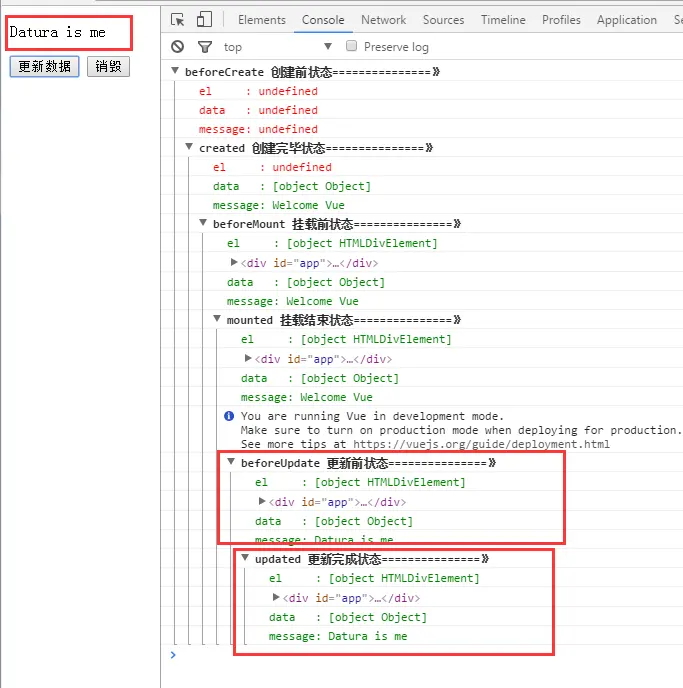
Task: Collapse the beforeUpdate console group
Action: pos(231,462)
